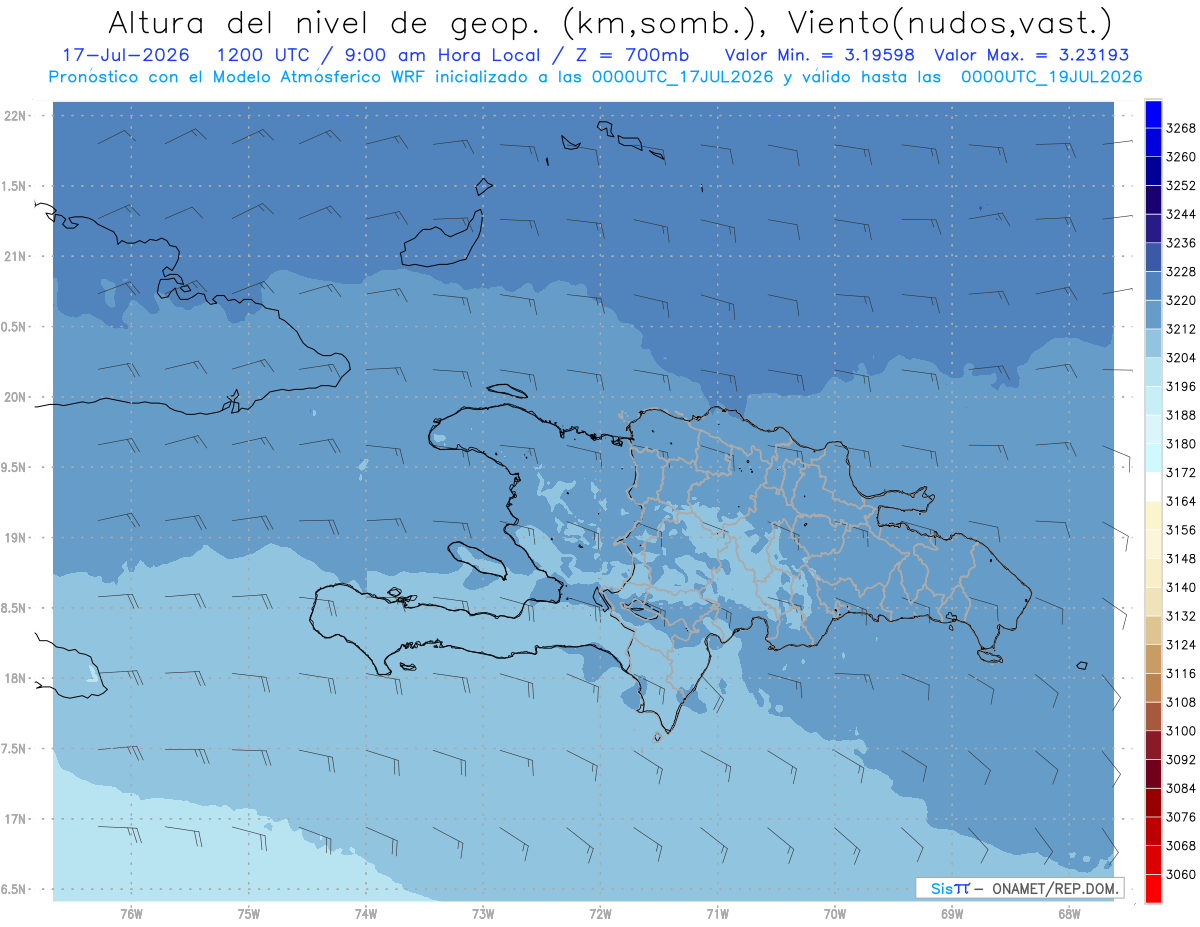Image resolution: width=1200 pixels, height=927 pixels.
Task: Click the '3268' color bar value
Action: [1181, 128]
